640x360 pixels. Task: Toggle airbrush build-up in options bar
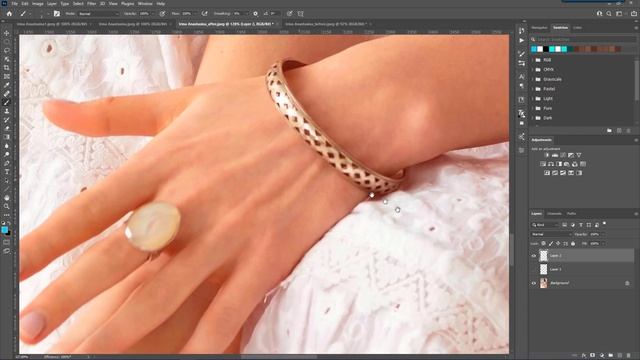tap(204, 13)
